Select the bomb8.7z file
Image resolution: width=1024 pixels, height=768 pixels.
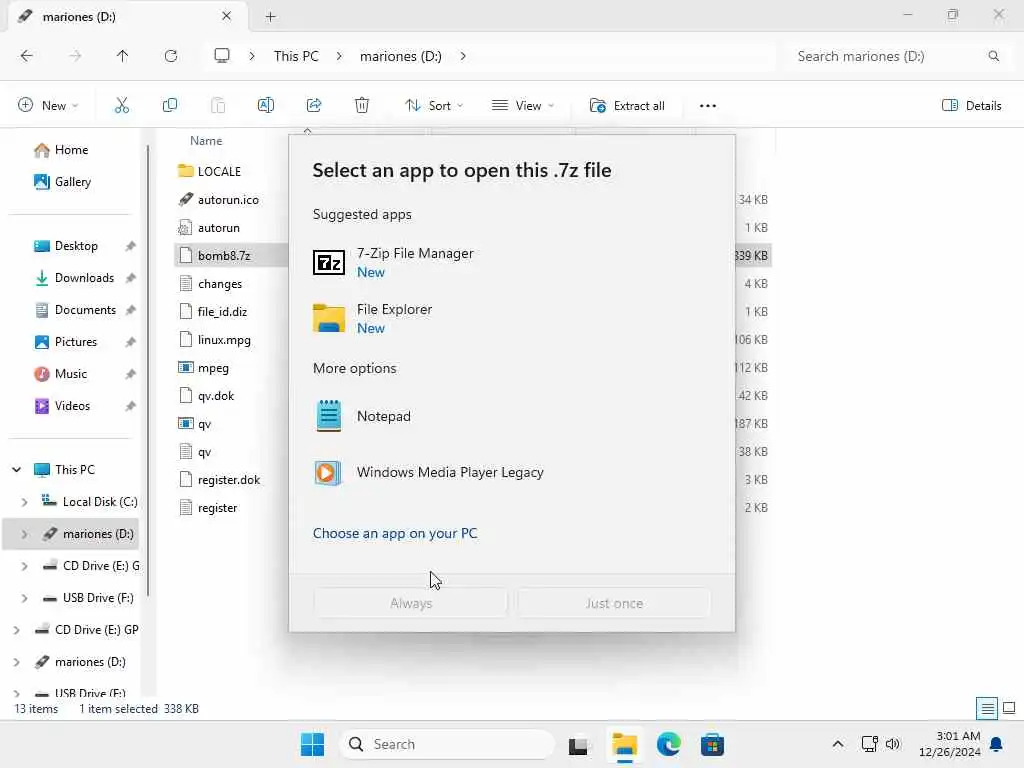[223, 255]
